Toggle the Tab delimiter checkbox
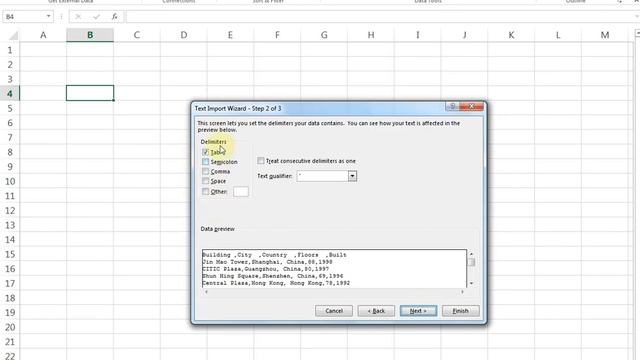 click(x=205, y=152)
